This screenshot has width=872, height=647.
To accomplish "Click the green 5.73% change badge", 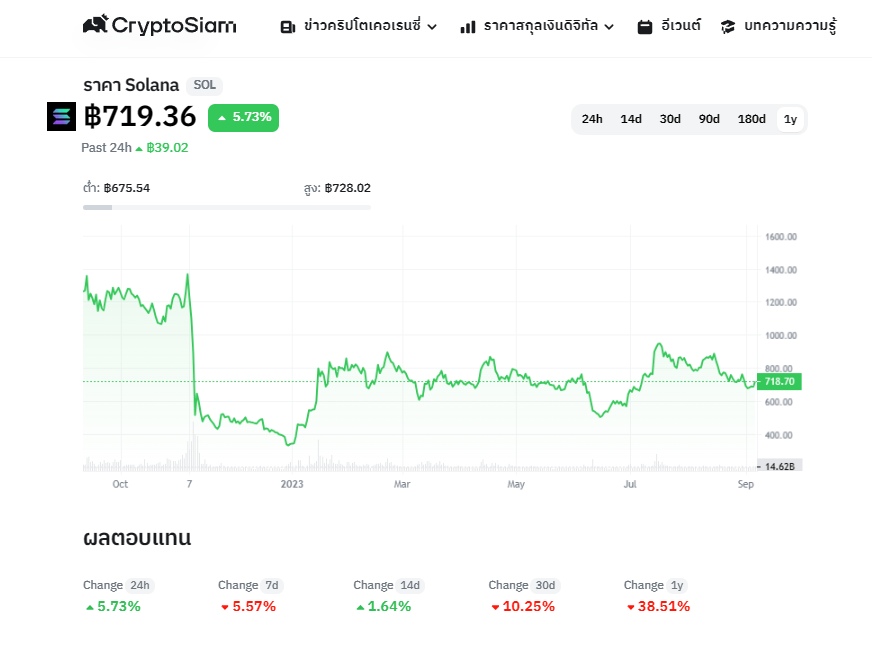I will (x=244, y=117).
